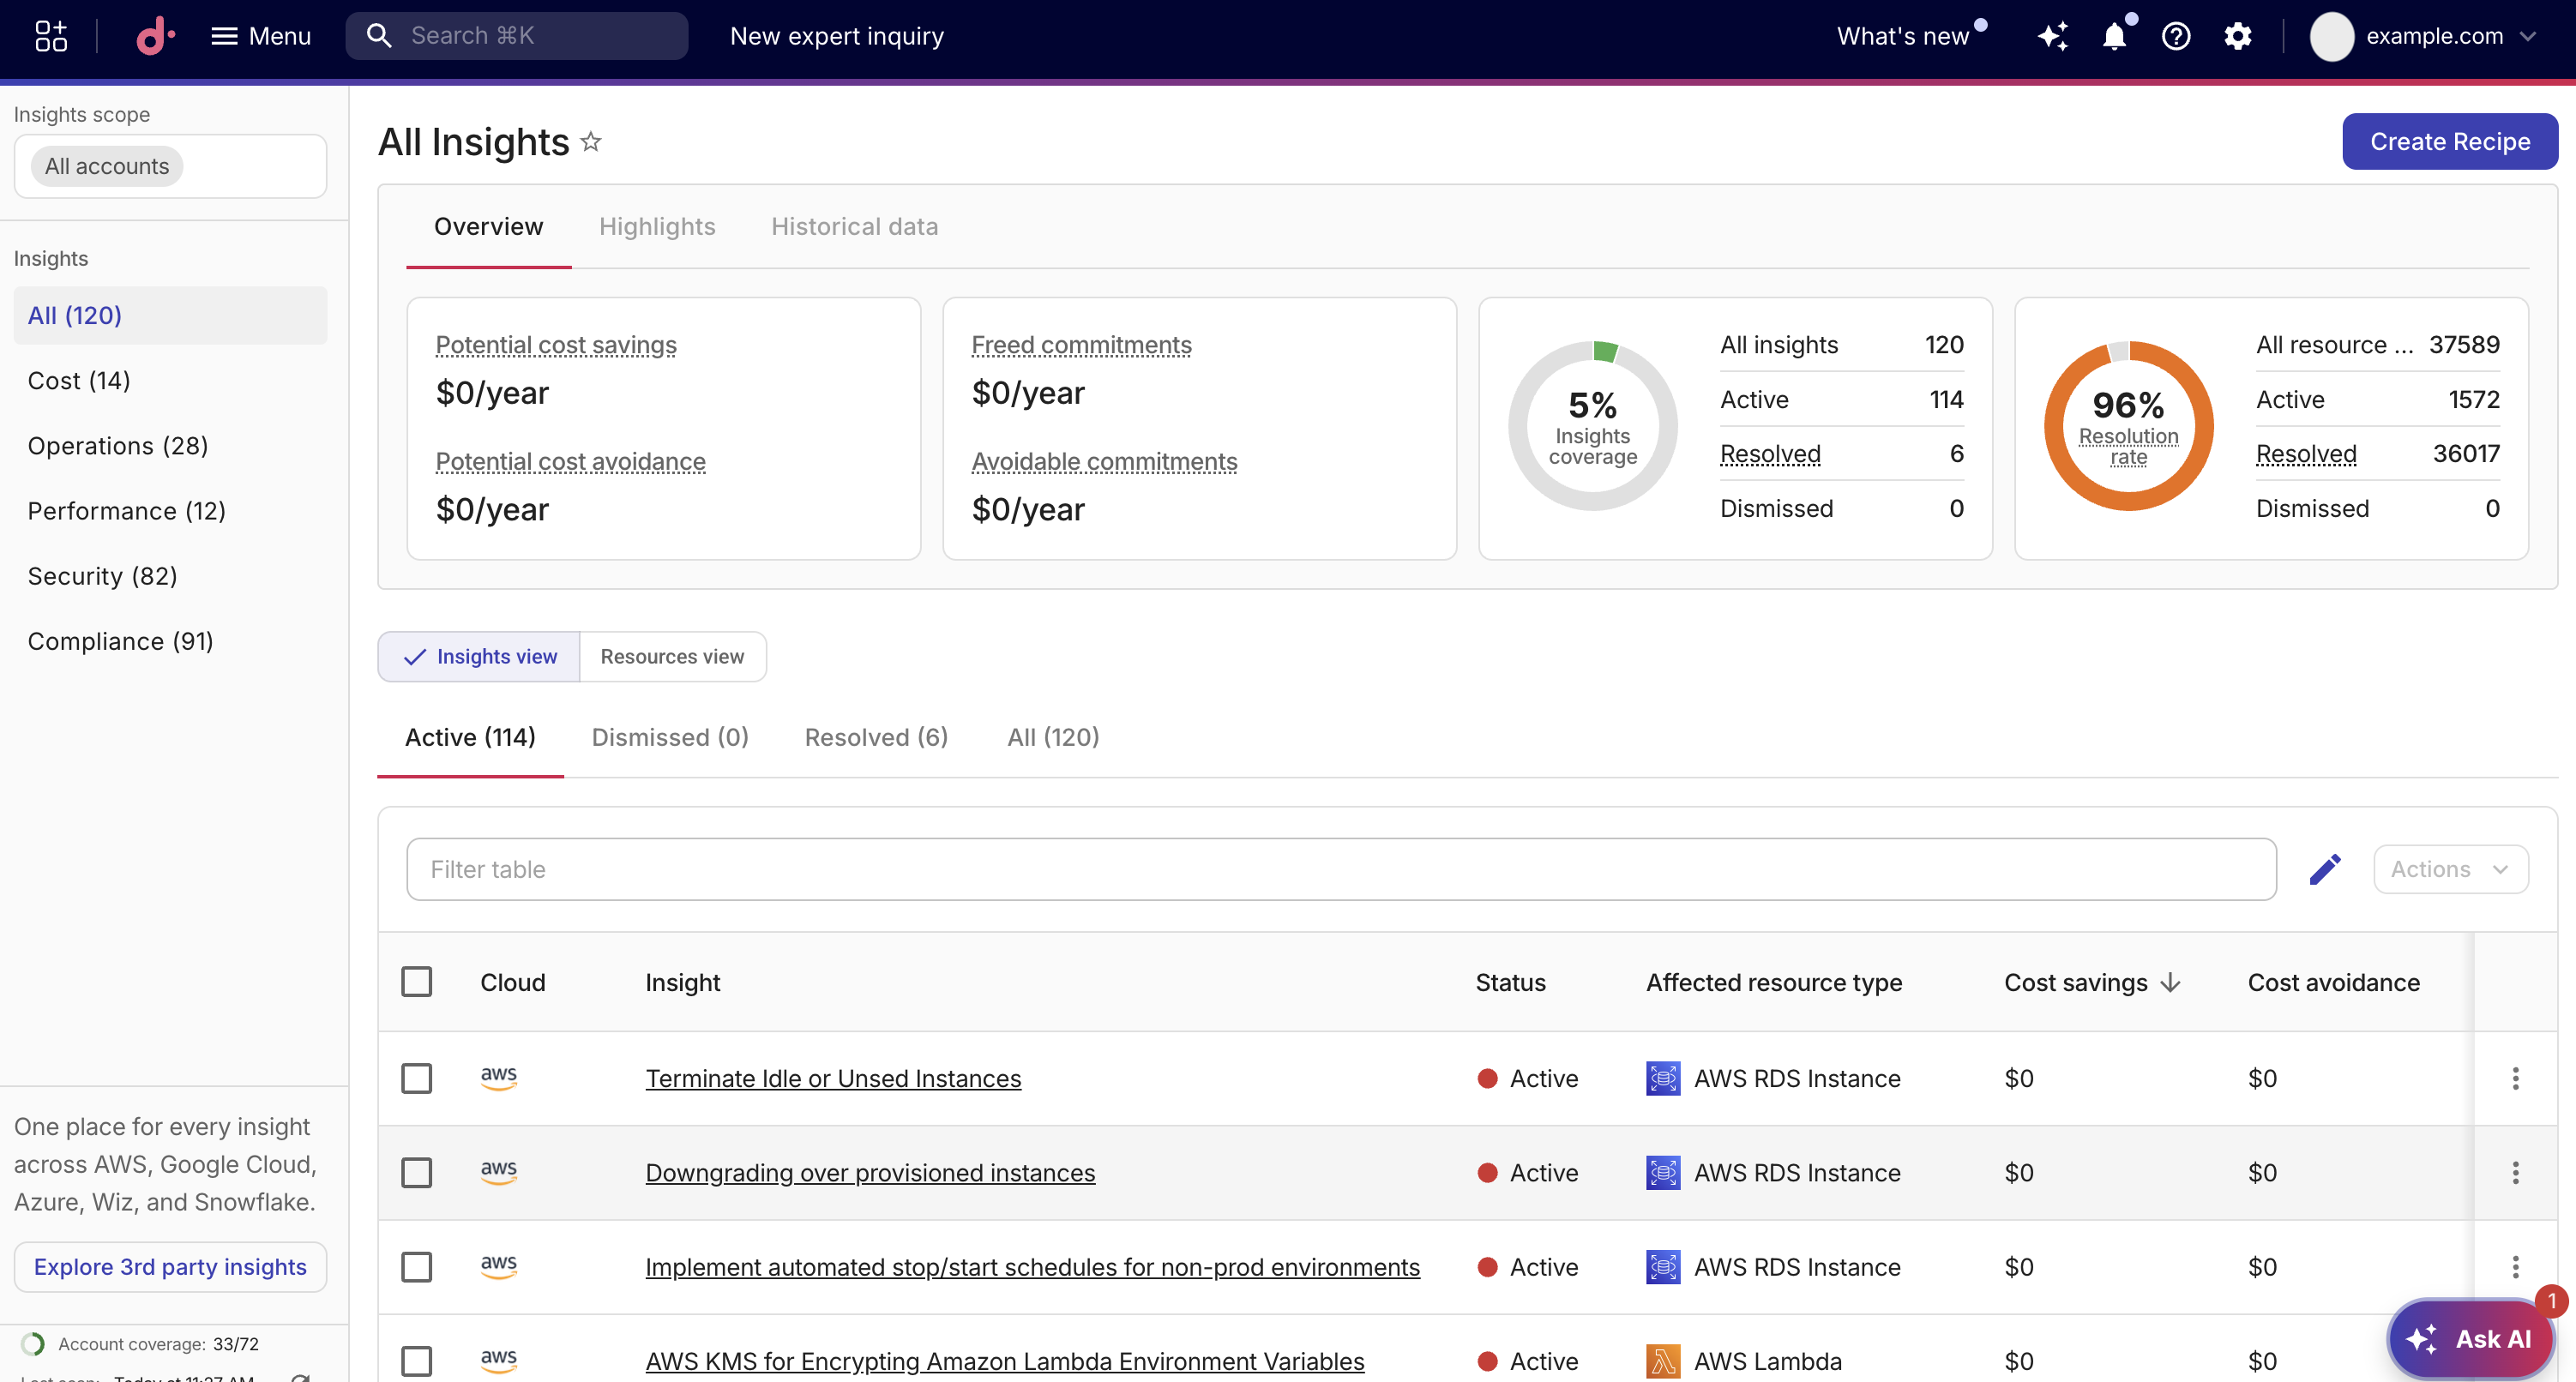Select Compliance (91) category
Image resolution: width=2576 pixels, height=1382 pixels.
tap(120, 641)
